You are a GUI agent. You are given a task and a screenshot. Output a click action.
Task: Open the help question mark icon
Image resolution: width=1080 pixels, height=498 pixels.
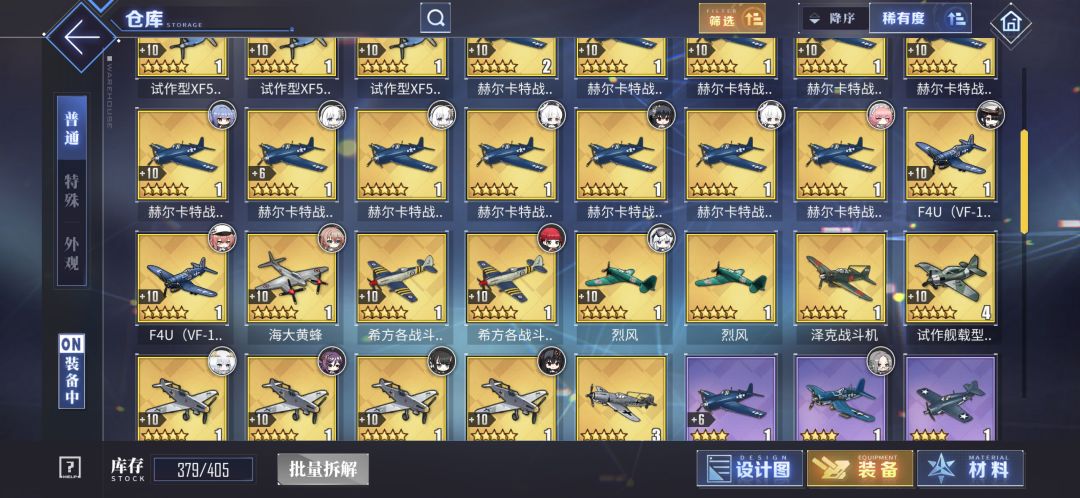(71, 468)
